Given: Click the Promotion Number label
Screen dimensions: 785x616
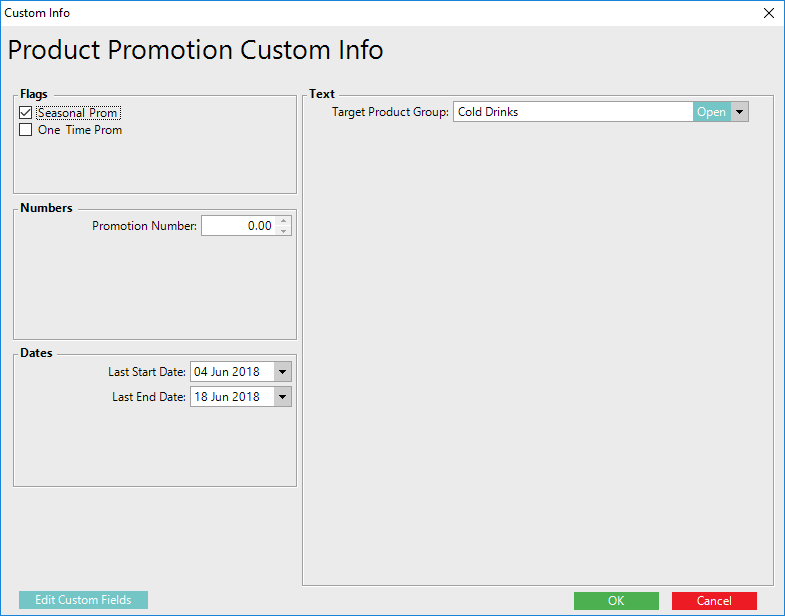Looking at the screenshot, I should pos(144,226).
